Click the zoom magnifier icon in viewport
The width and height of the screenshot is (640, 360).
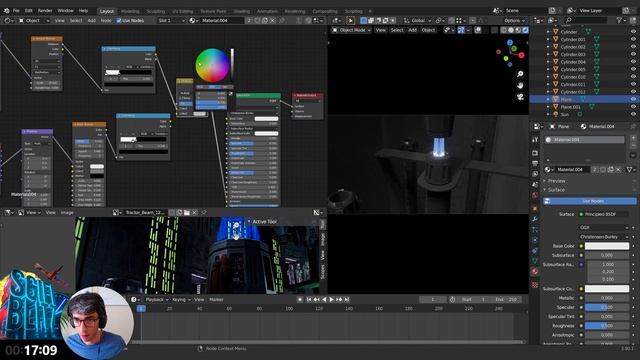pos(520,74)
